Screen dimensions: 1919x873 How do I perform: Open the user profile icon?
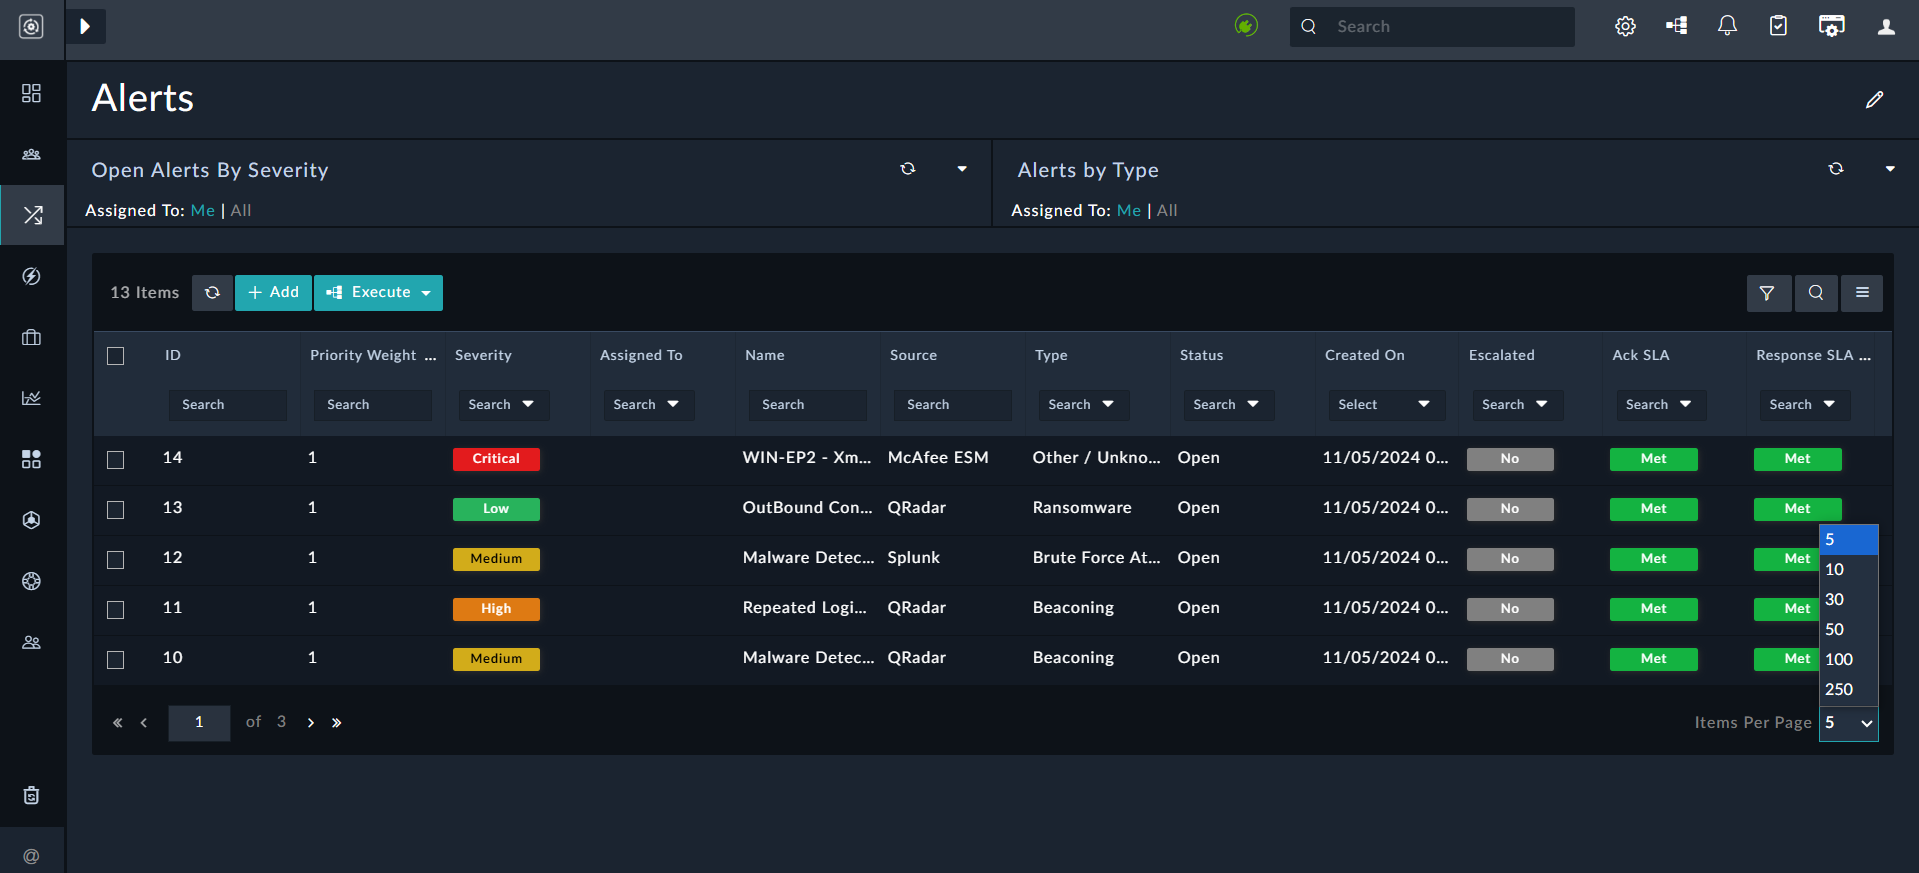[x=1887, y=27]
